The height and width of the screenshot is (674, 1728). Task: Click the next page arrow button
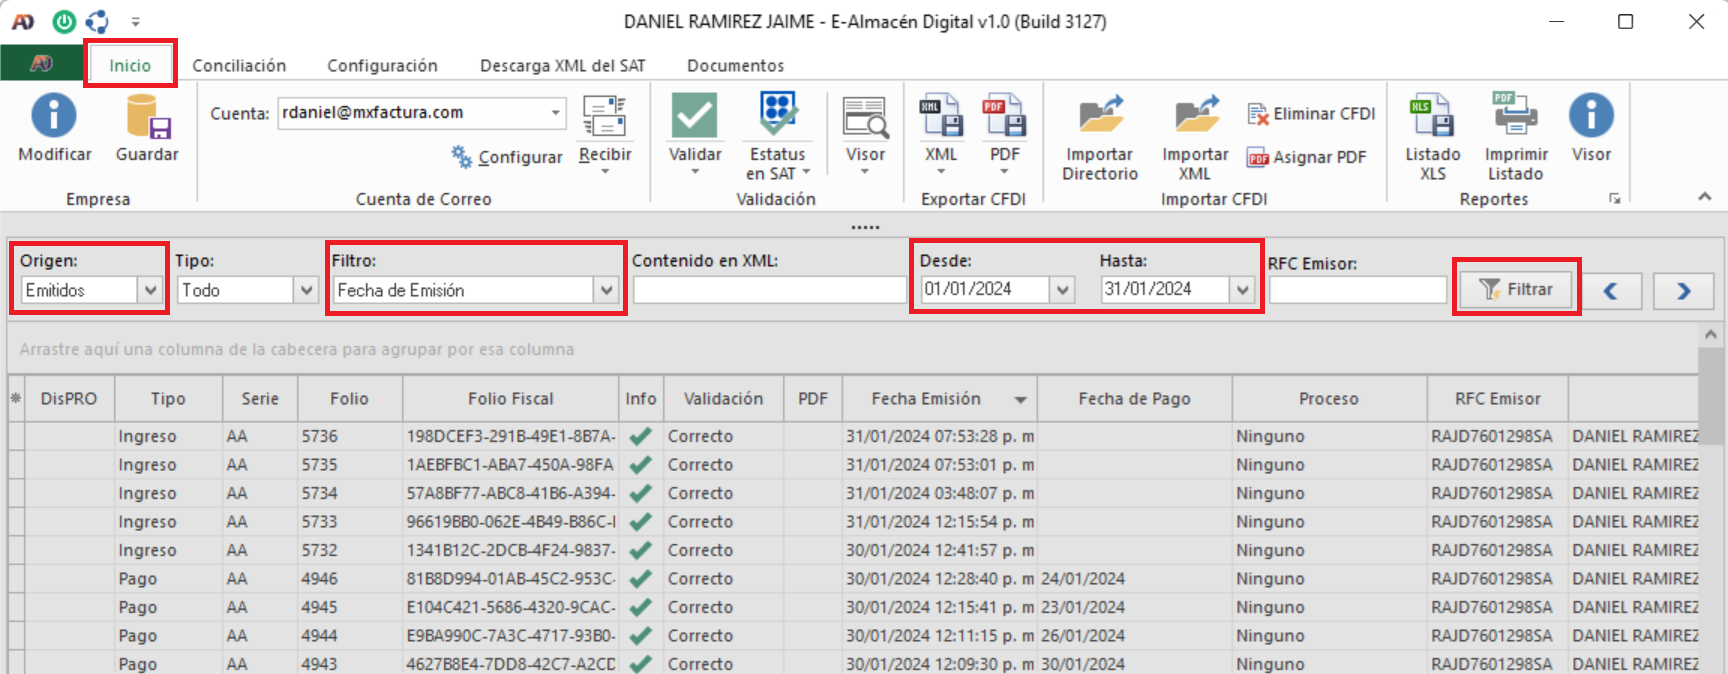click(x=1683, y=291)
